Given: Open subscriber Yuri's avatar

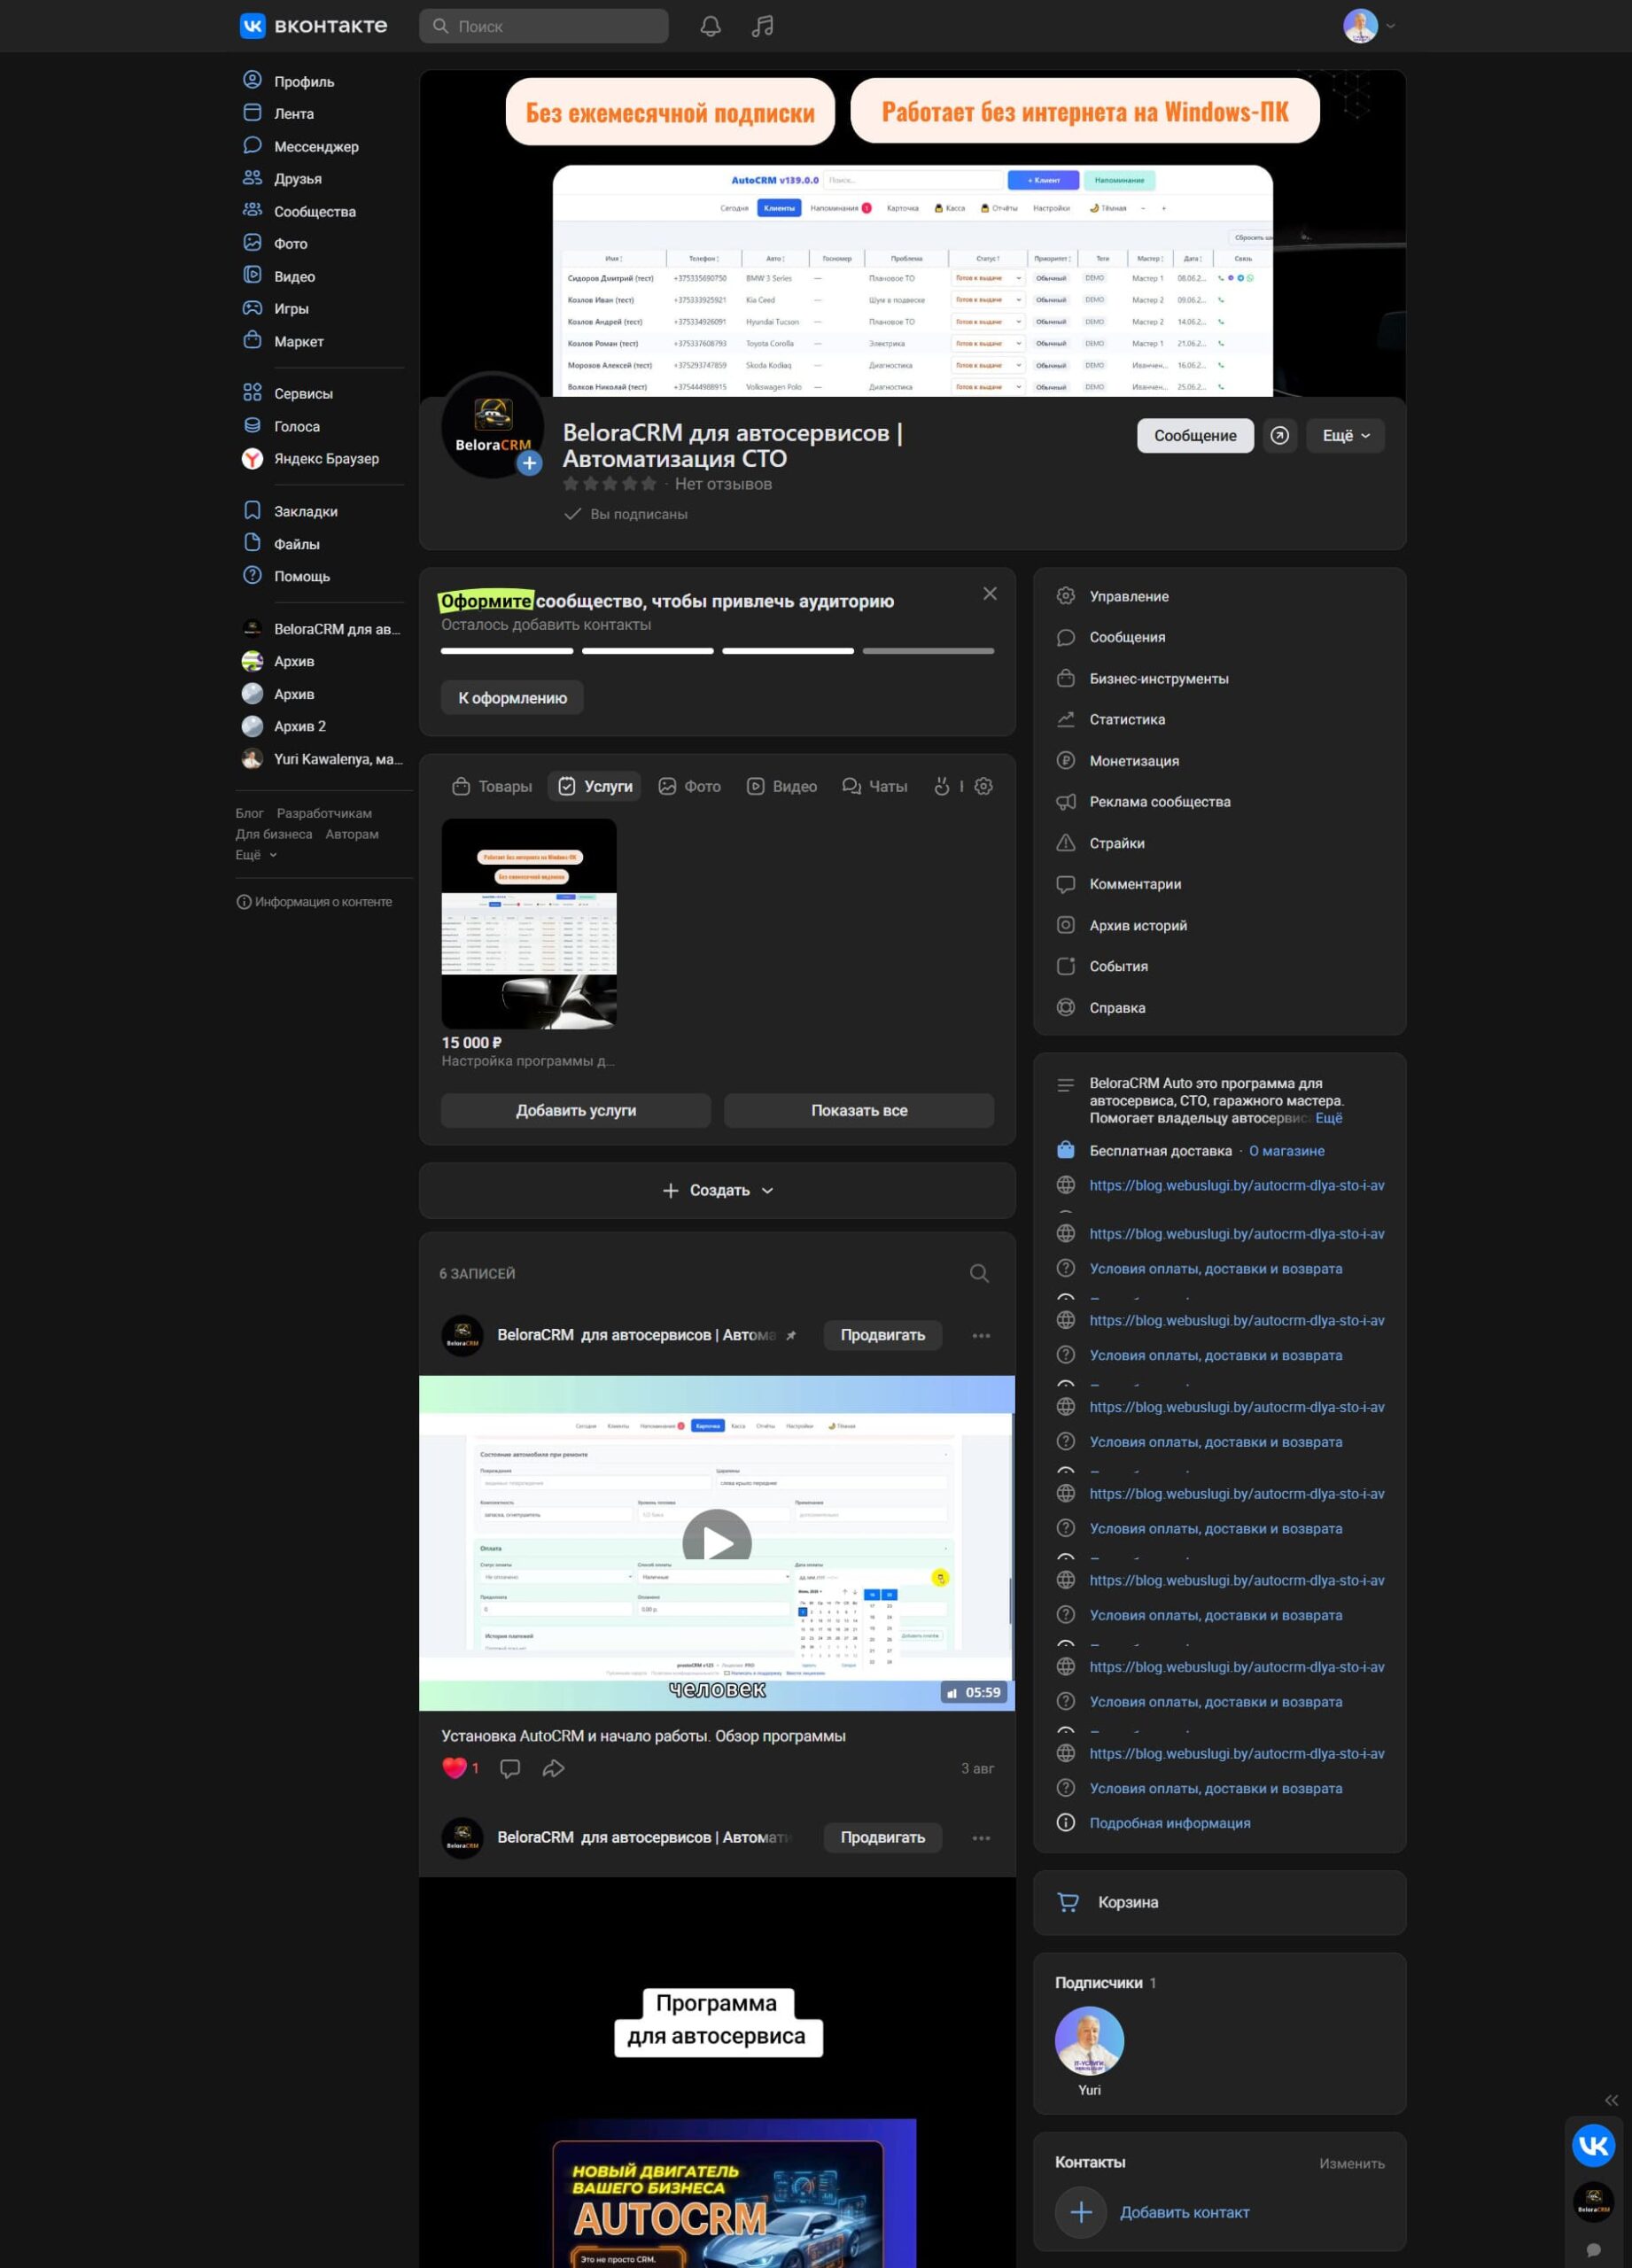Looking at the screenshot, I should click(1089, 2040).
